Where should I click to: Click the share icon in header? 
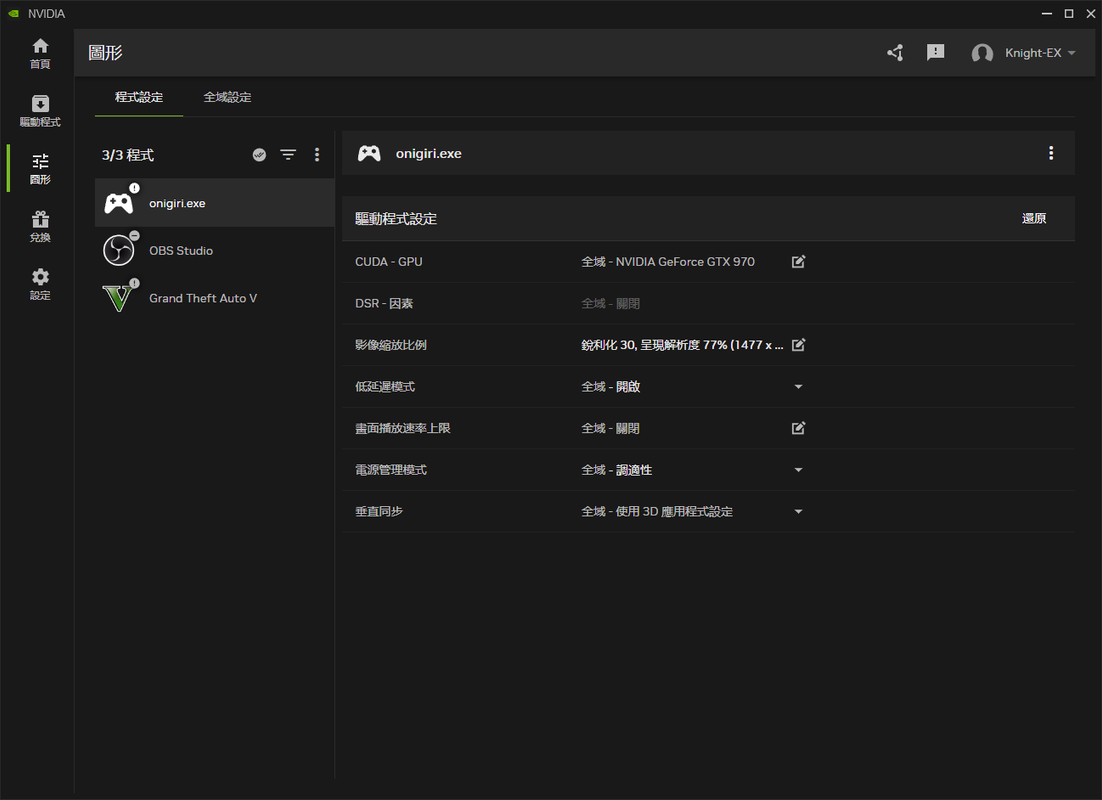pyautogui.click(x=895, y=53)
